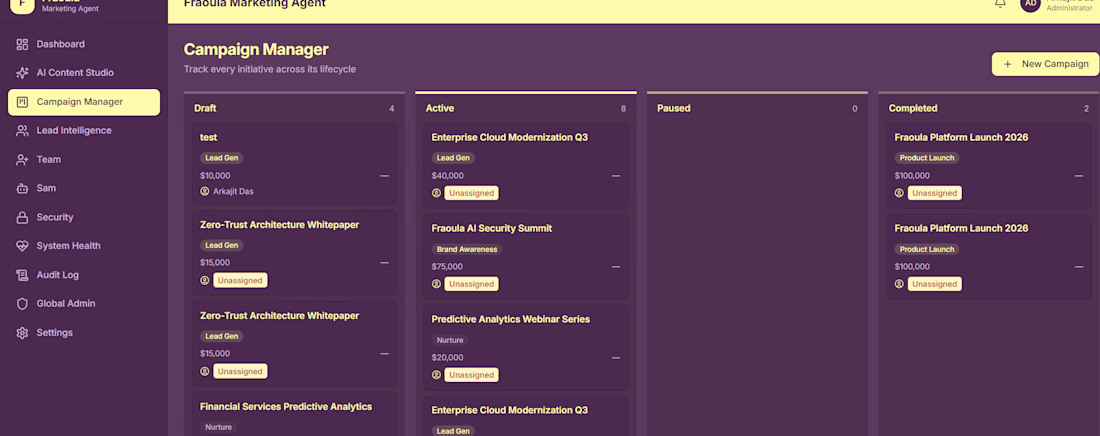
Task: Assign owner via Unassigned in AI Security Summit card
Action: coord(471,284)
